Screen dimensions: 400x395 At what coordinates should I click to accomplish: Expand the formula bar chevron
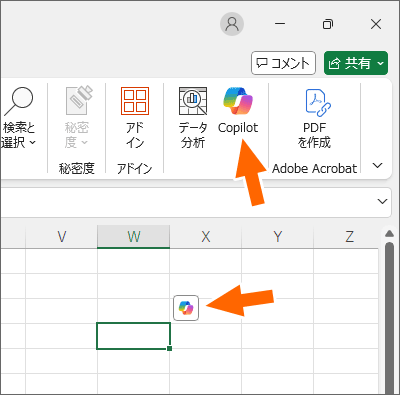click(382, 201)
